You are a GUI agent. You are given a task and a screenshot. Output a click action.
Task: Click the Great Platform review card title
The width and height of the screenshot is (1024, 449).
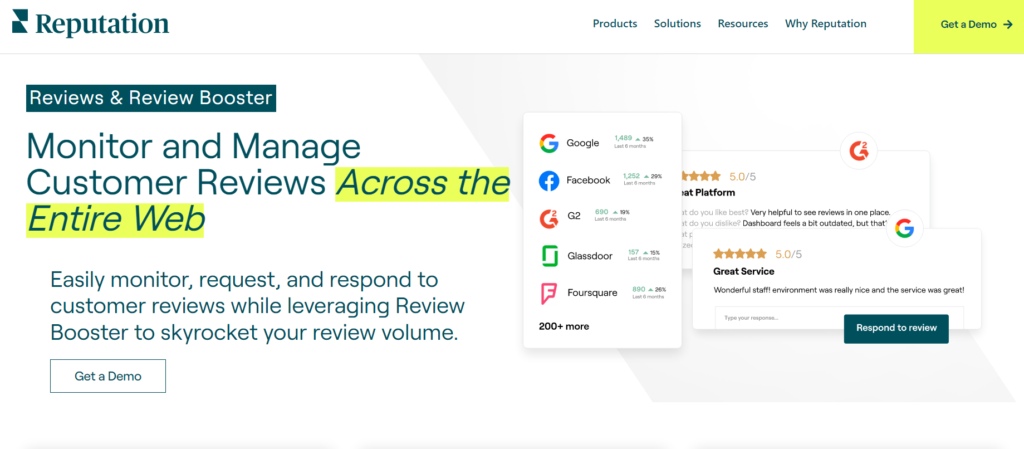tap(708, 192)
